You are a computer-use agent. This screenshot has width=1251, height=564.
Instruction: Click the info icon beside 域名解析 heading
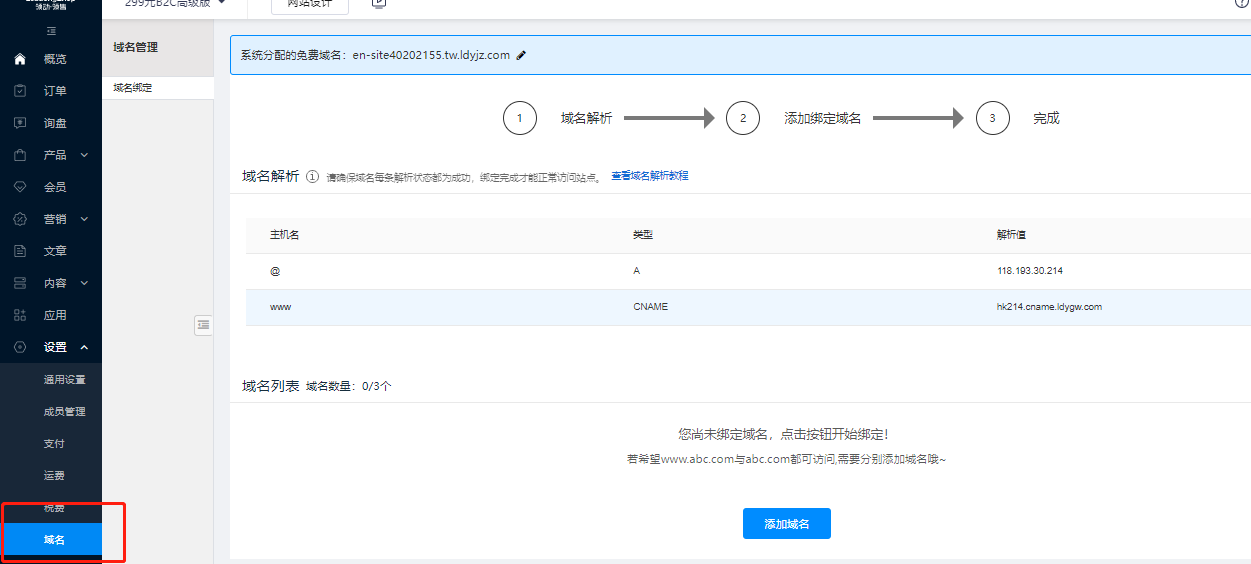312,176
